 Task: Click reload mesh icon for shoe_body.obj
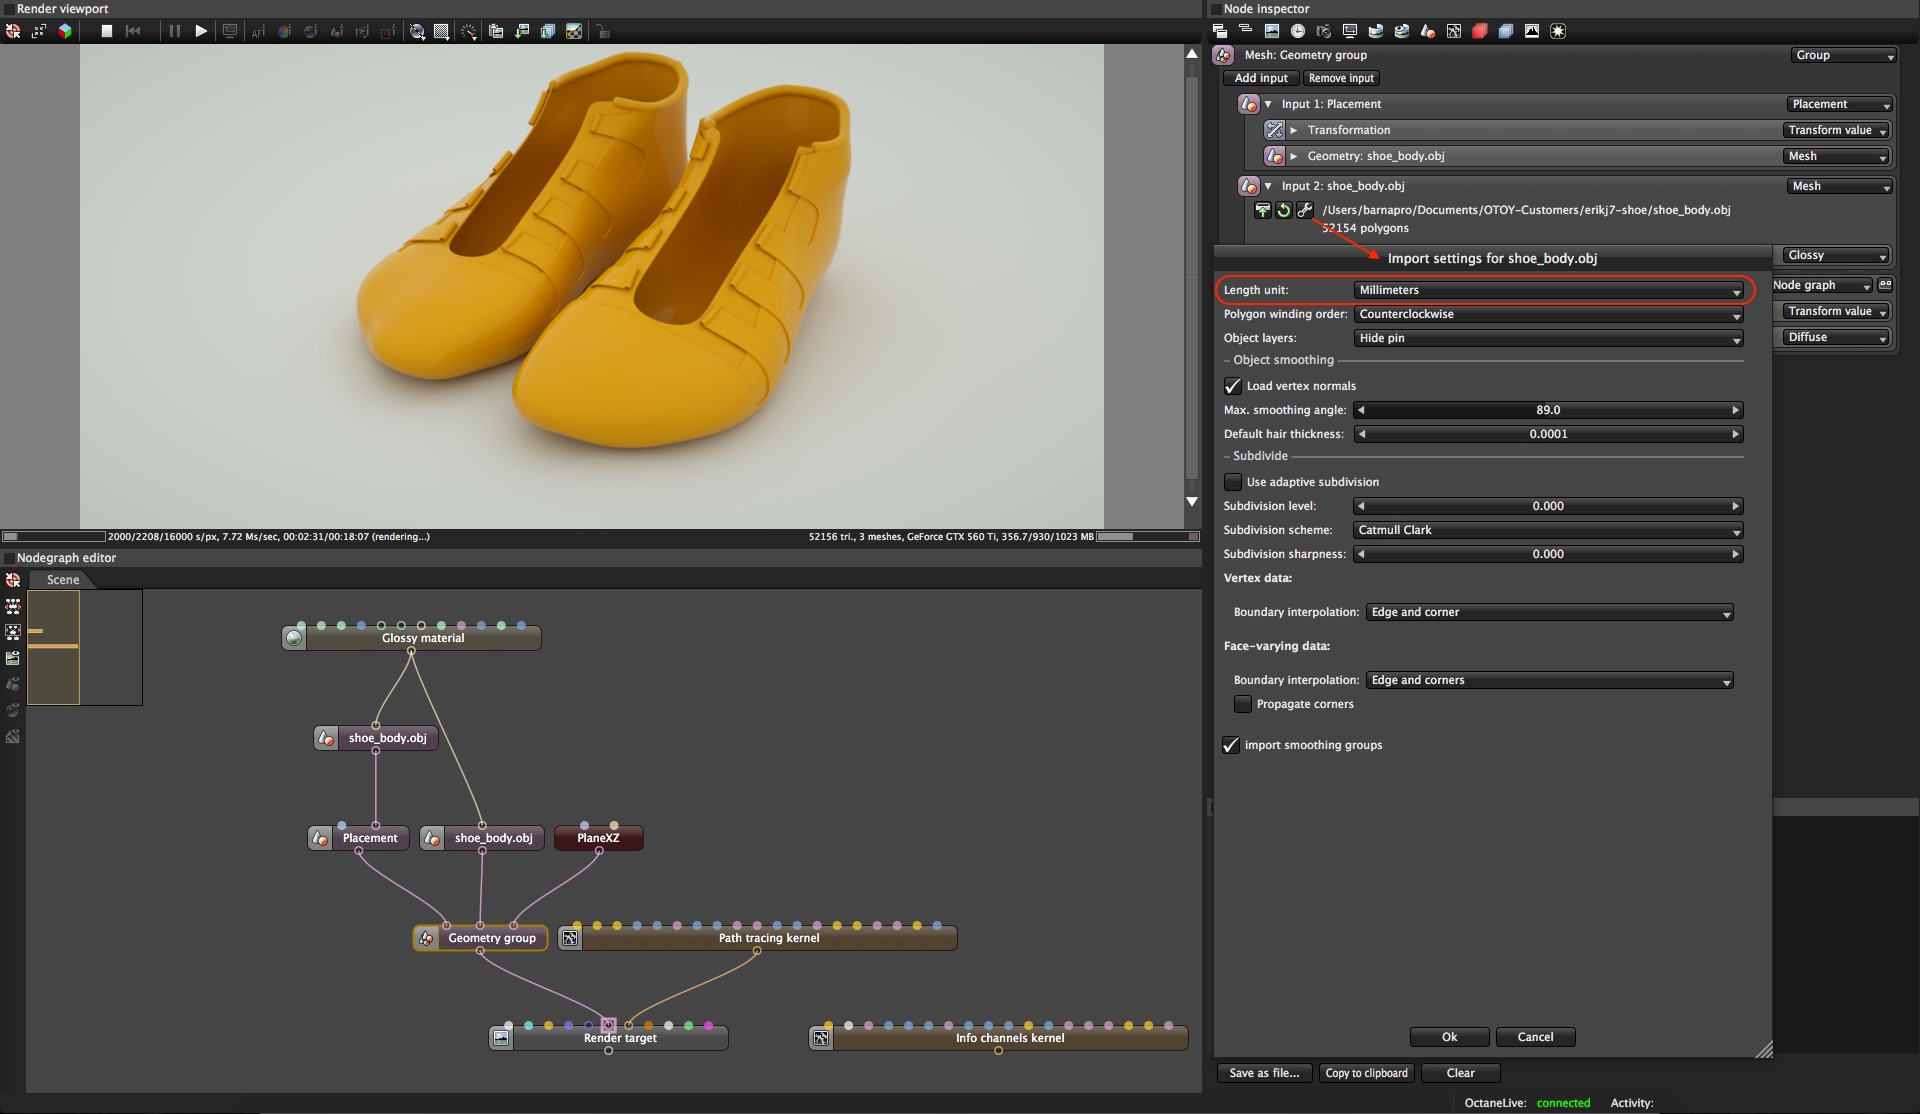point(1284,210)
